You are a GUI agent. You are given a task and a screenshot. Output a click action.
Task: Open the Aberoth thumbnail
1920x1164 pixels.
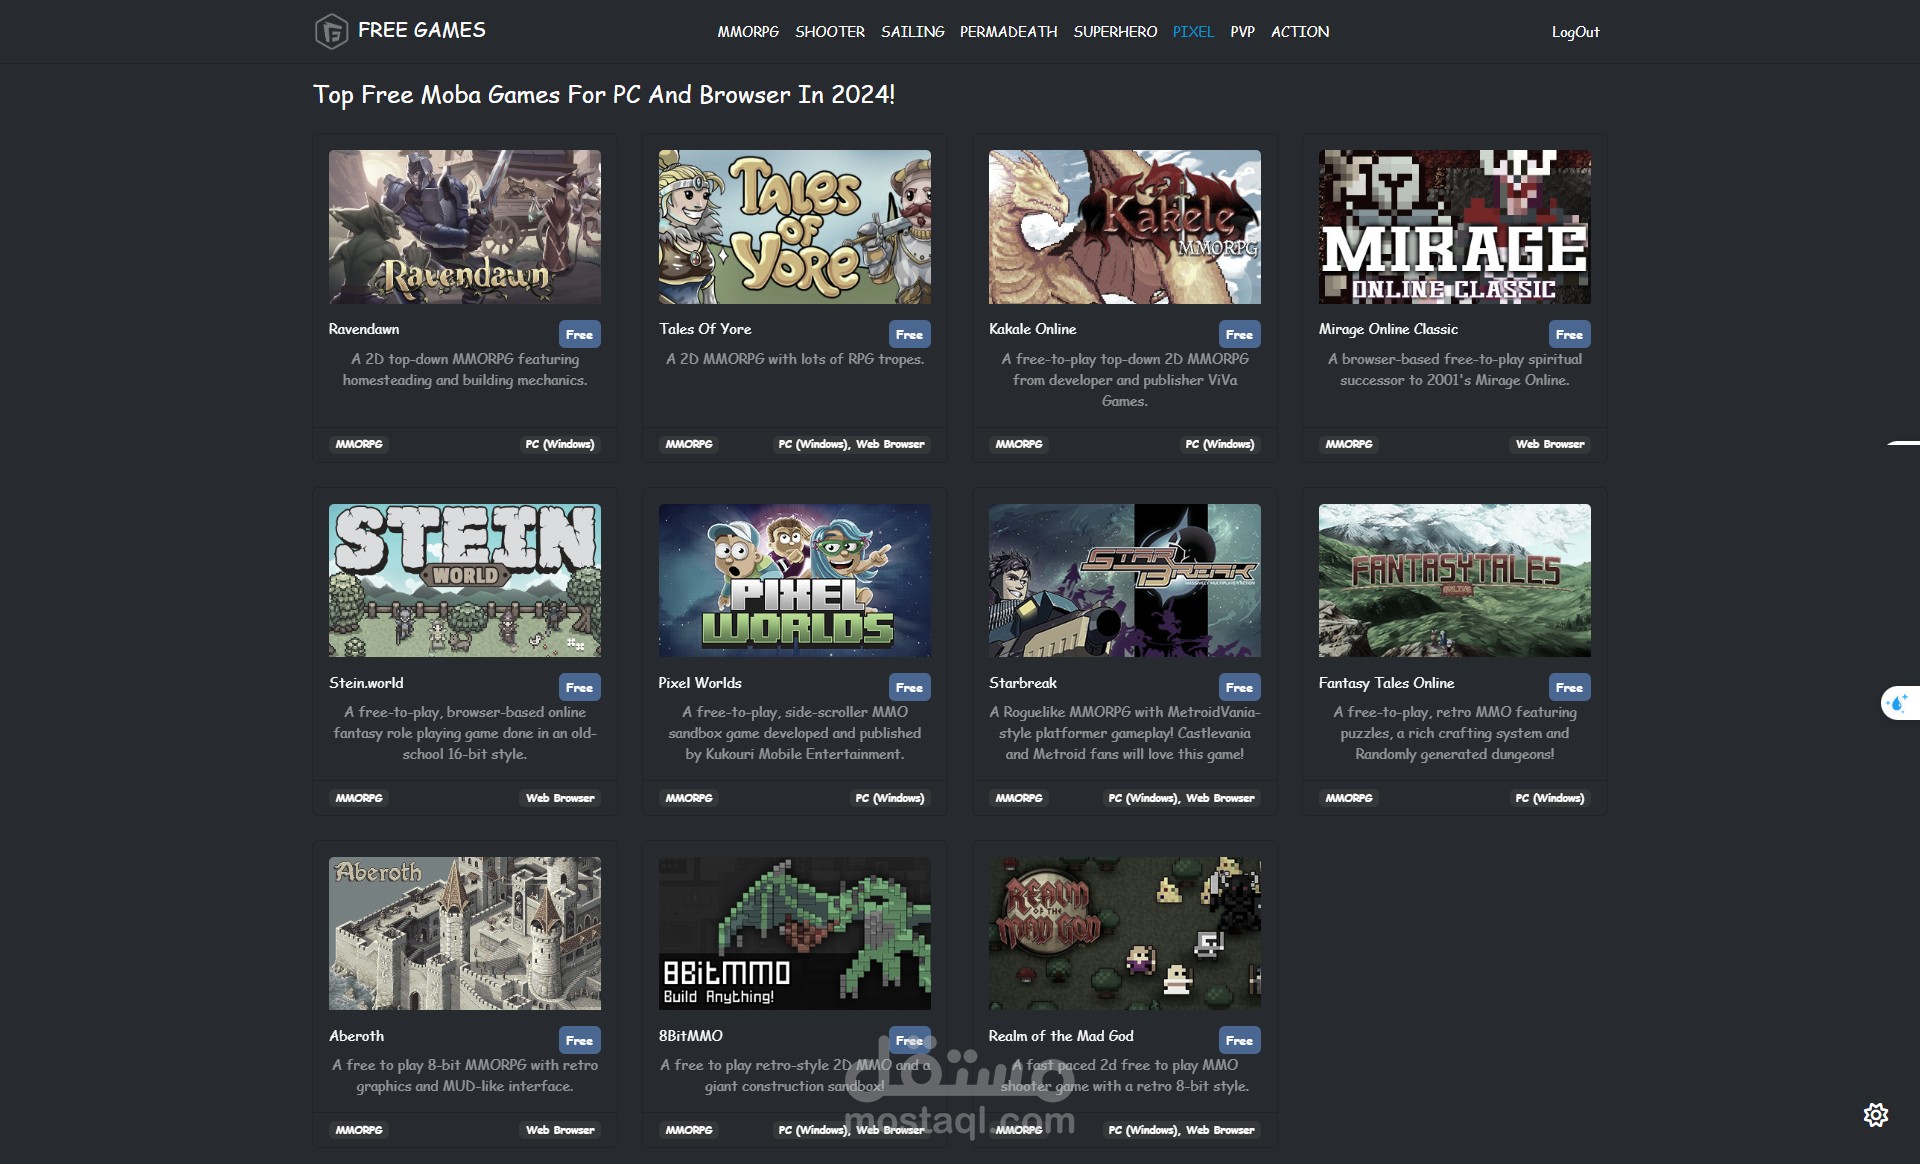pyautogui.click(x=465, y=933)
